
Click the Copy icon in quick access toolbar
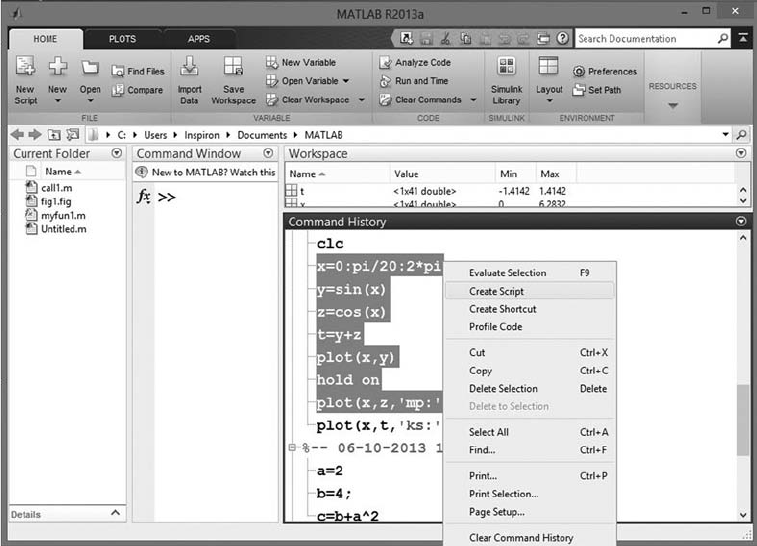coord(465,39)
